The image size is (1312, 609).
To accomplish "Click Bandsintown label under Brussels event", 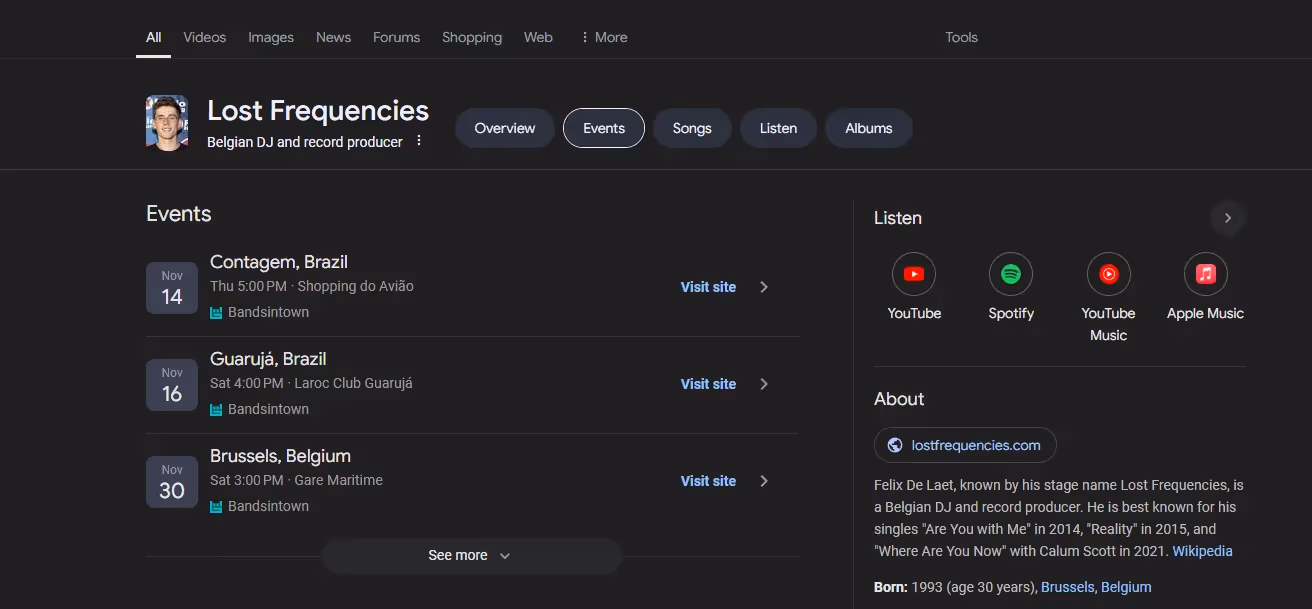I will tap(268, 506).
